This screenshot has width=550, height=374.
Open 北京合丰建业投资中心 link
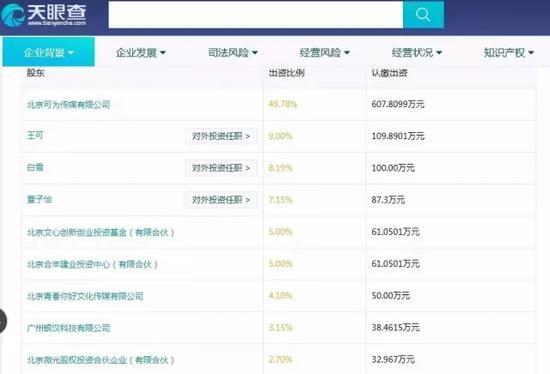pyautogui.click(x=92, y=264)
